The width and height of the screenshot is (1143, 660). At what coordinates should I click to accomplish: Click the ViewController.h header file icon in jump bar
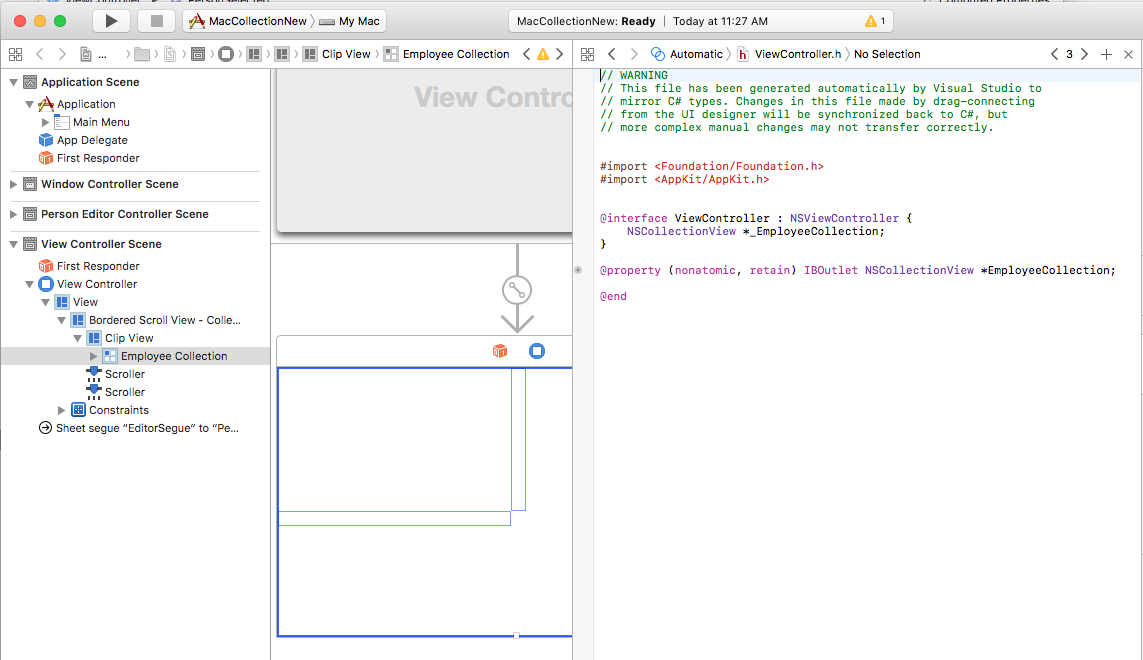[745, 54]
